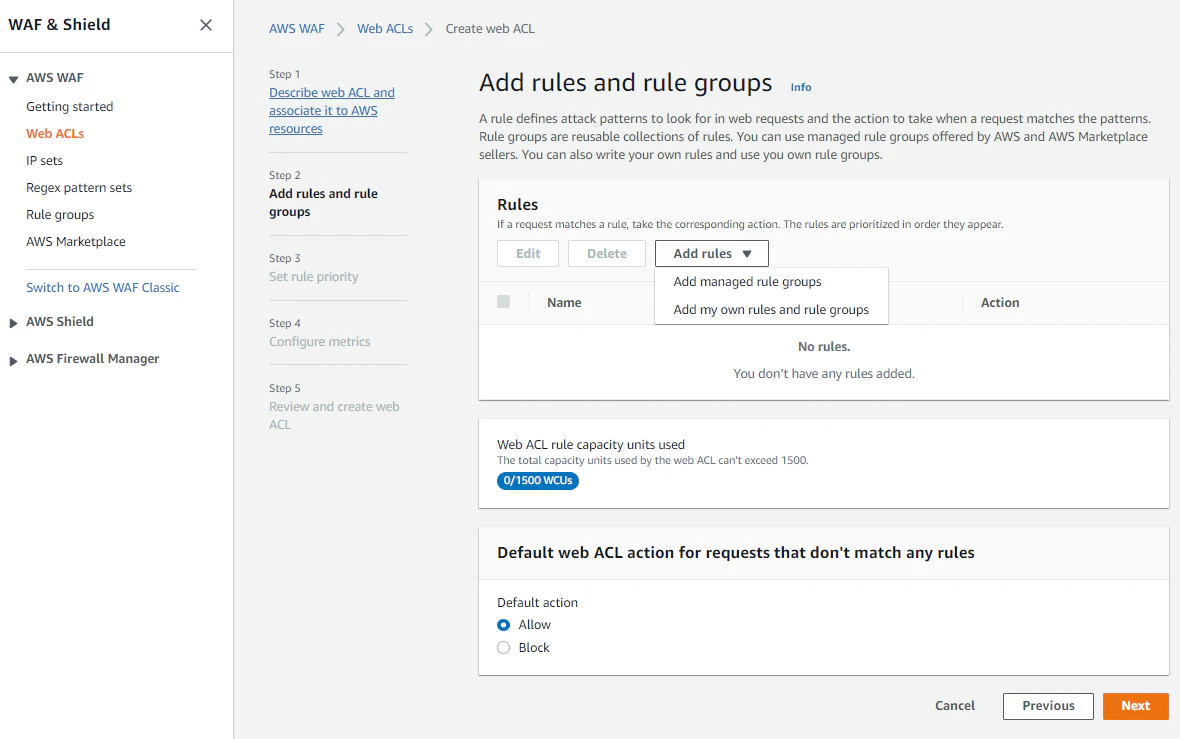Go back with the Previous button
This screenshot has height=739, width=1180.
point(1048,706)
